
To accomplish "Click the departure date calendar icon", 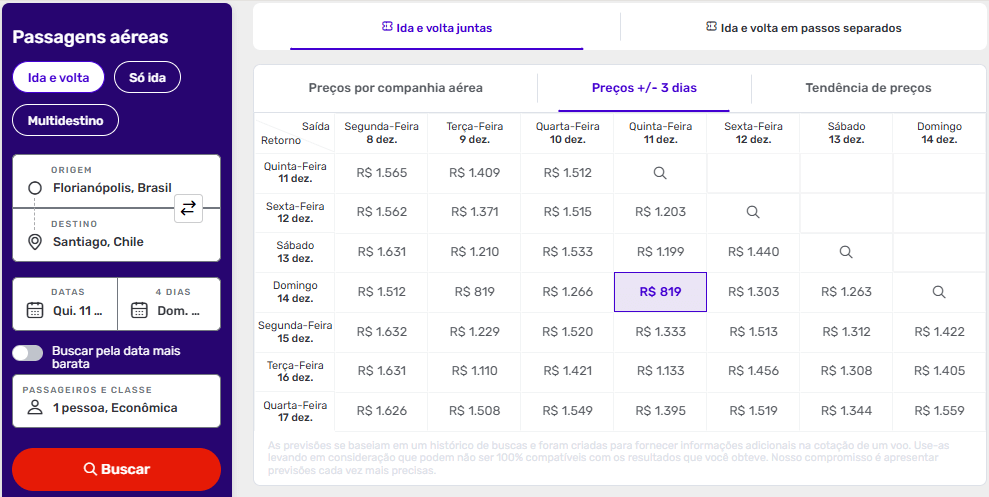I will [x=35, y=310].
